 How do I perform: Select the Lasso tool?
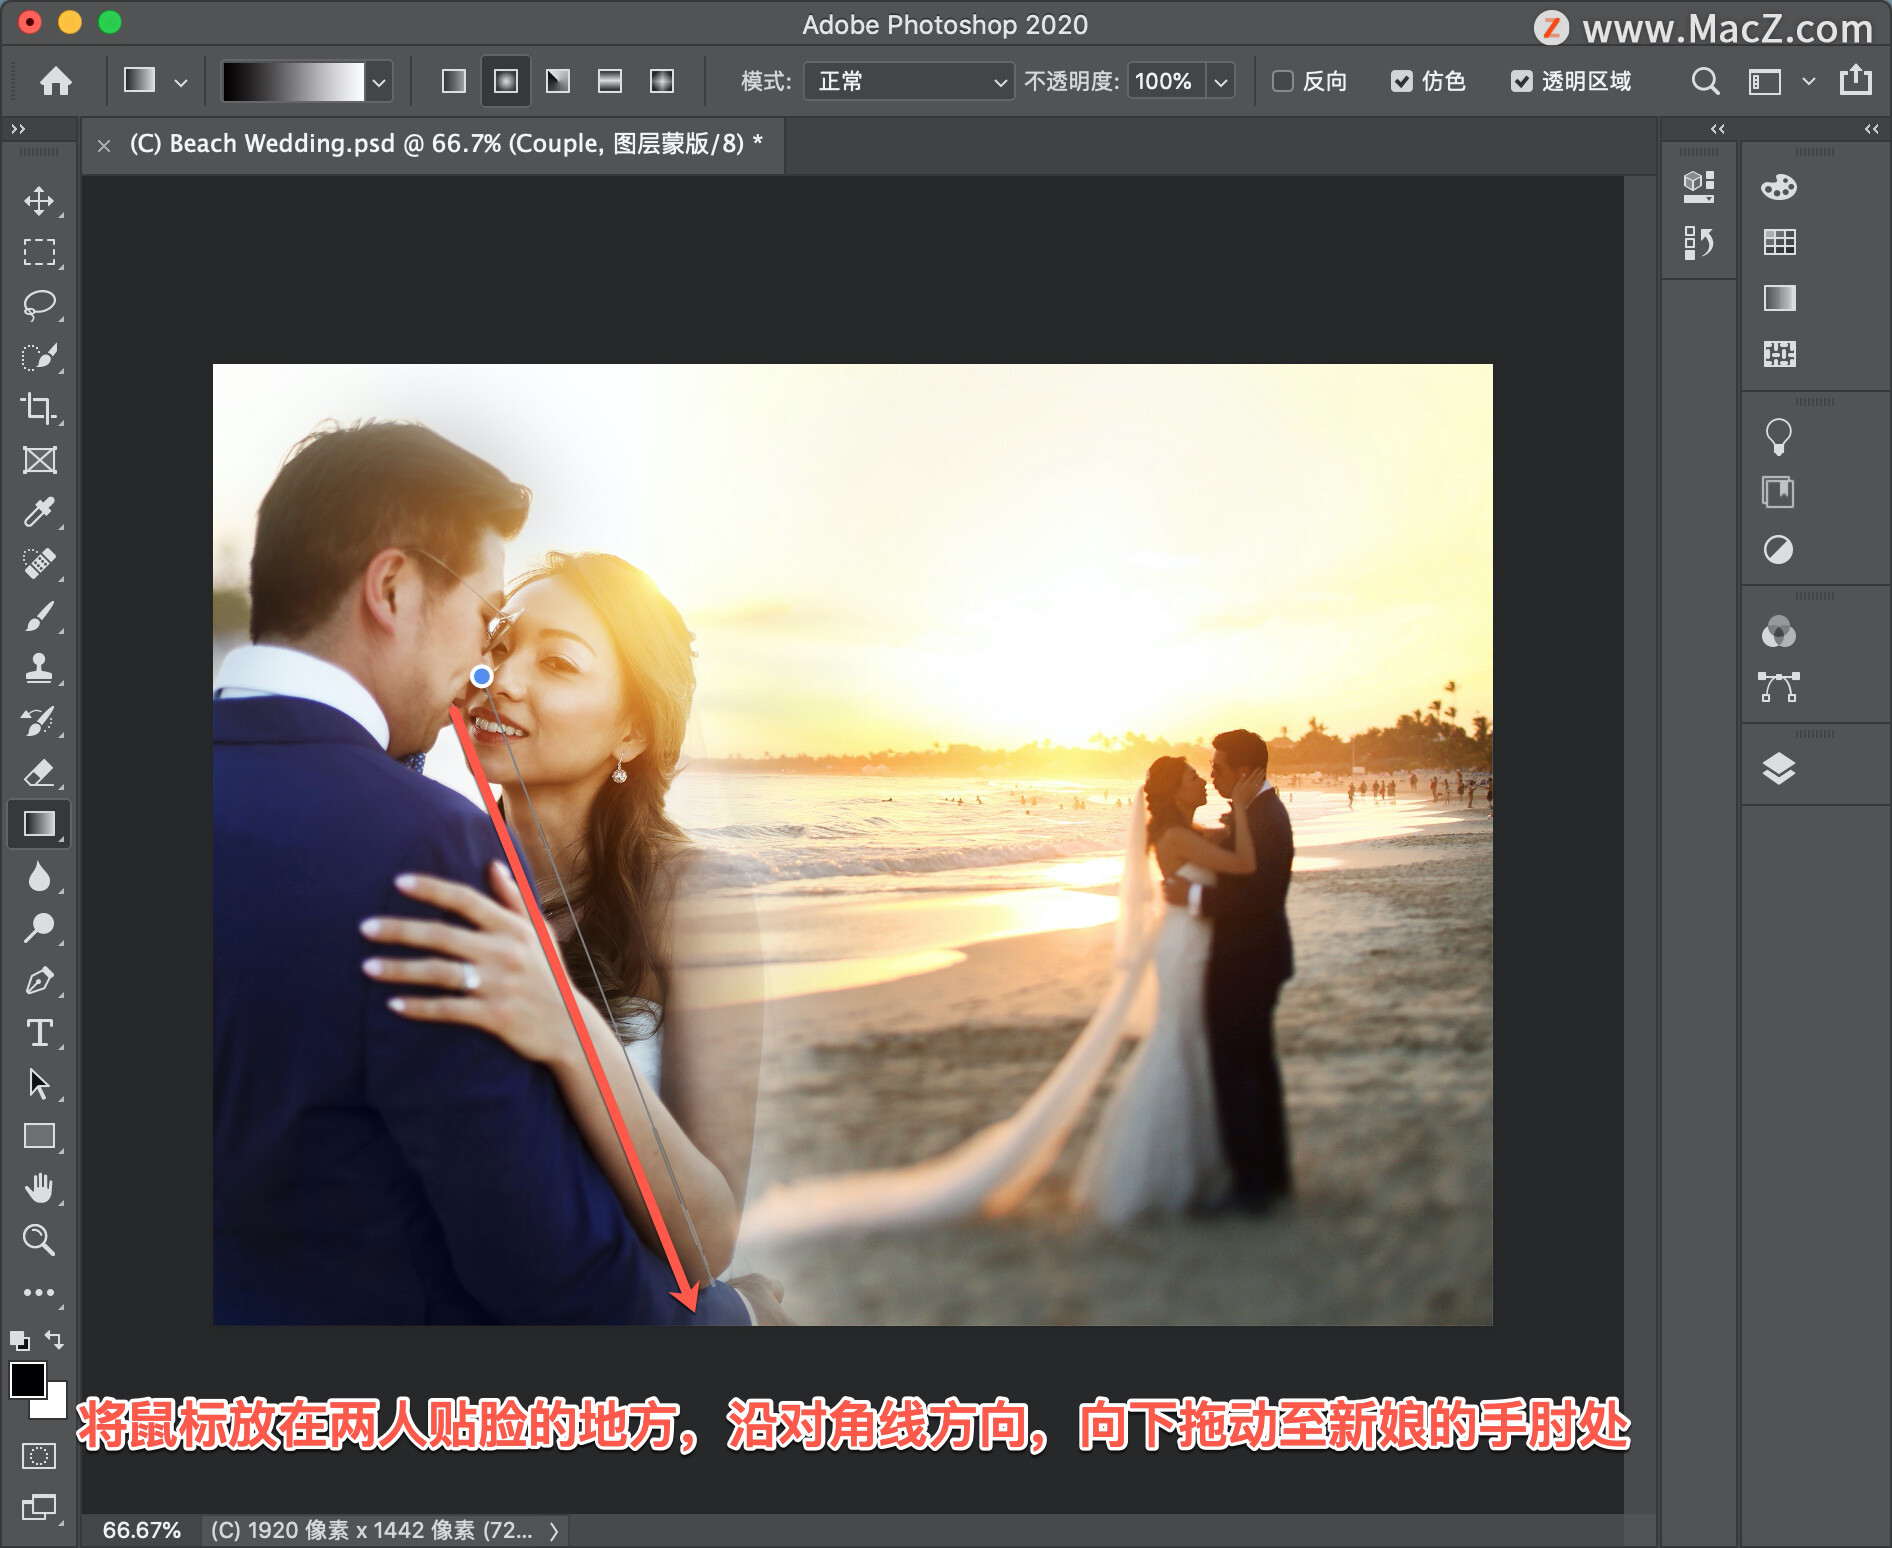39,304
